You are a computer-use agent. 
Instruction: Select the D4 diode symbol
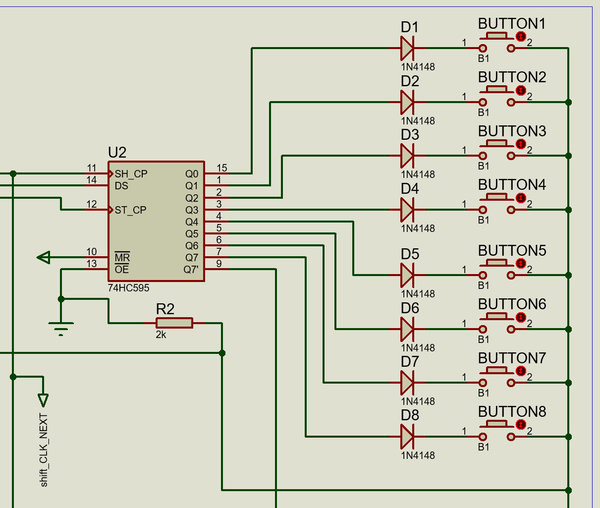(407, 210)
